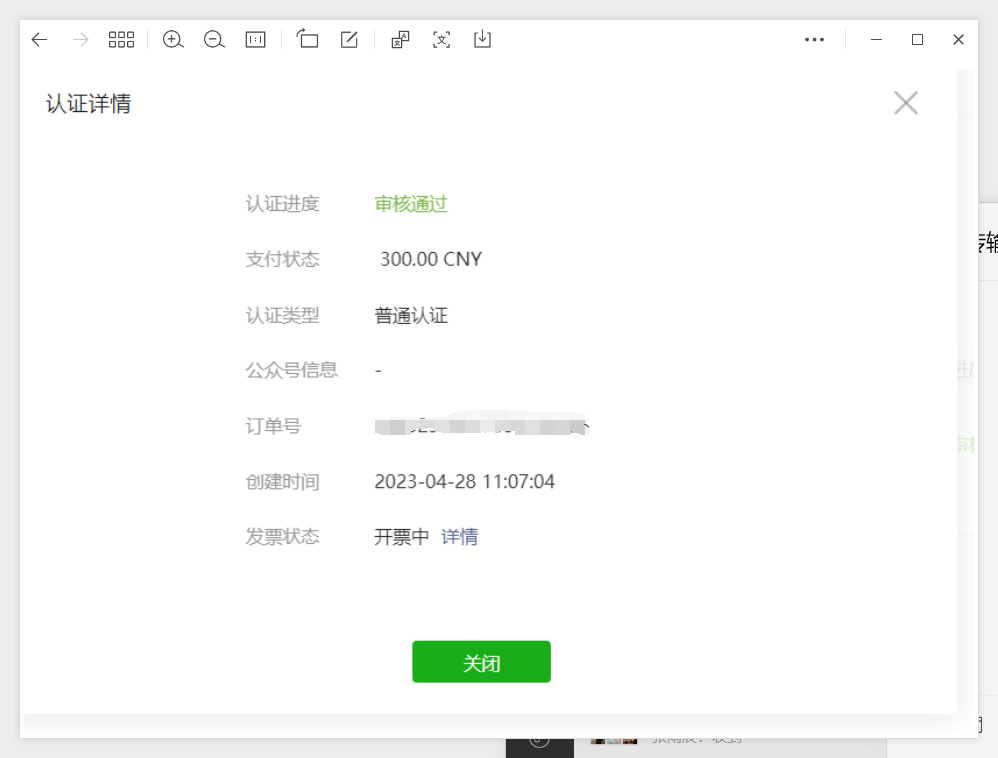Zoom out of the image
Image resolution: width=998 pixels, height=758 pixels.
coord(214,39)
